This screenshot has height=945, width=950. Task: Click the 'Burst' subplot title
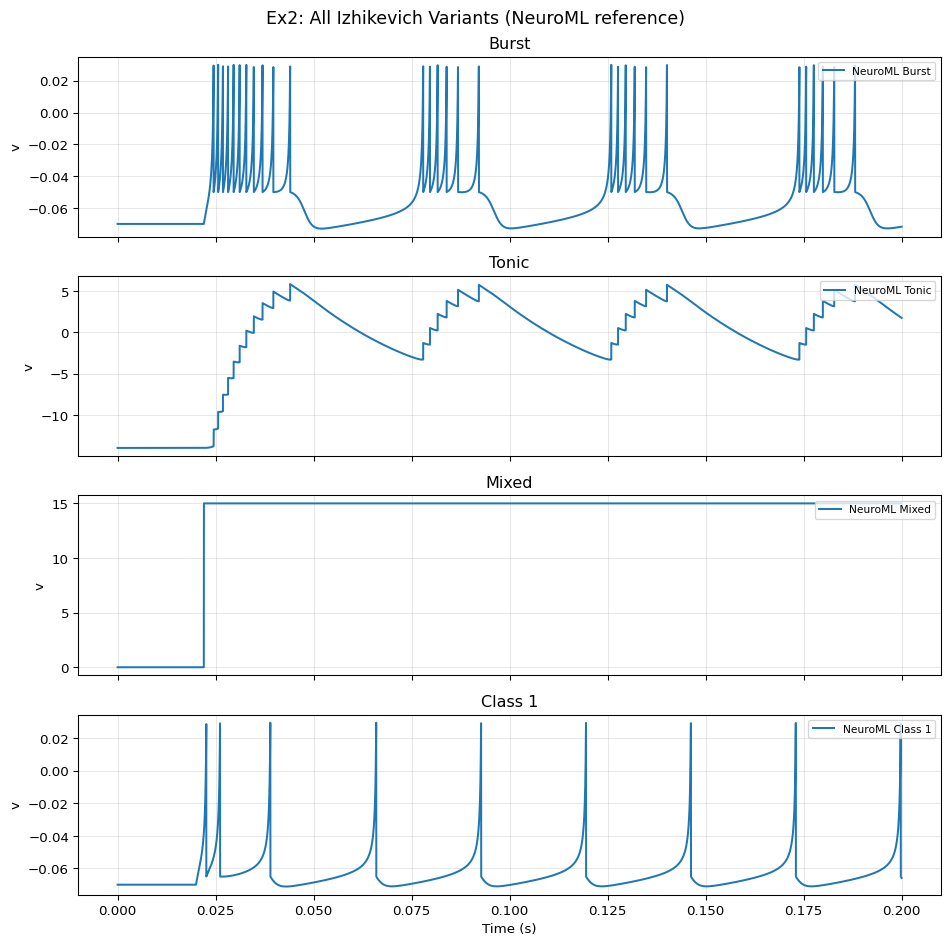click(x=509, y=43)
